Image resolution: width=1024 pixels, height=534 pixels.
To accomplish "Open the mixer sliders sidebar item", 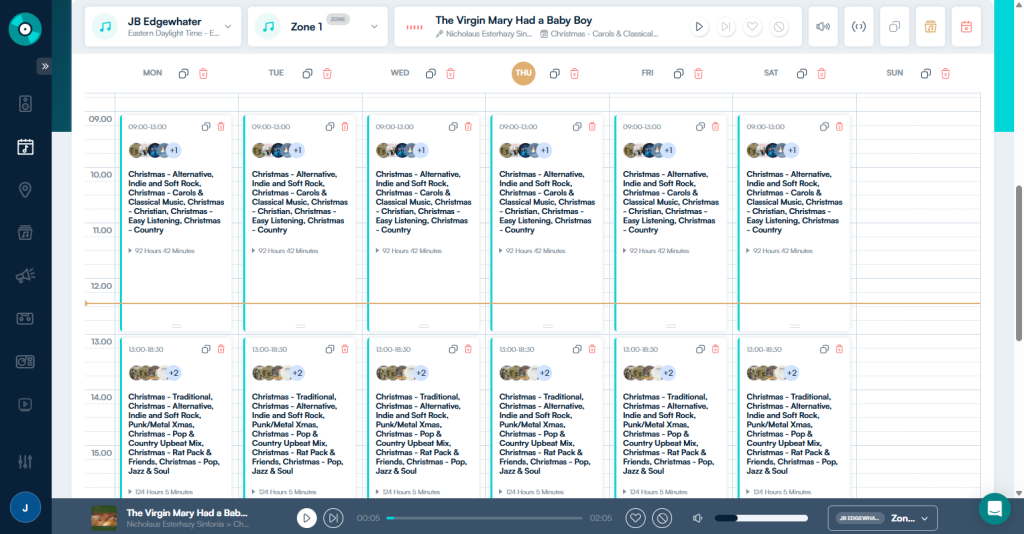I will pyautogui.click(x=25, y=462).
